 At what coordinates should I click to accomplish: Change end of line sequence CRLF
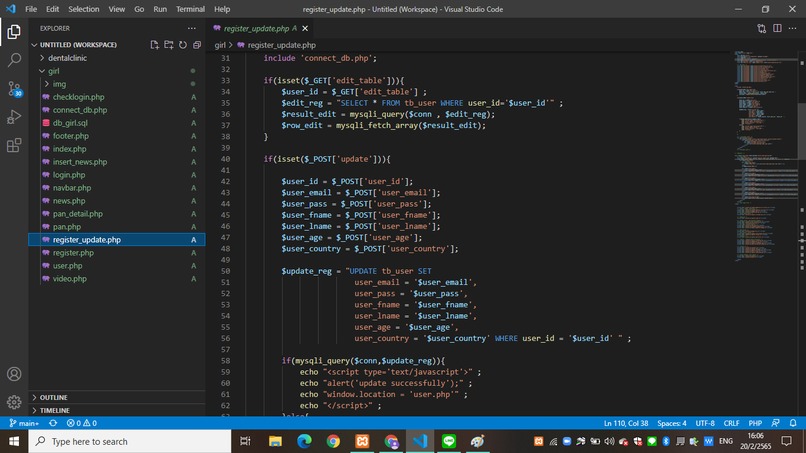pos(731,423)
